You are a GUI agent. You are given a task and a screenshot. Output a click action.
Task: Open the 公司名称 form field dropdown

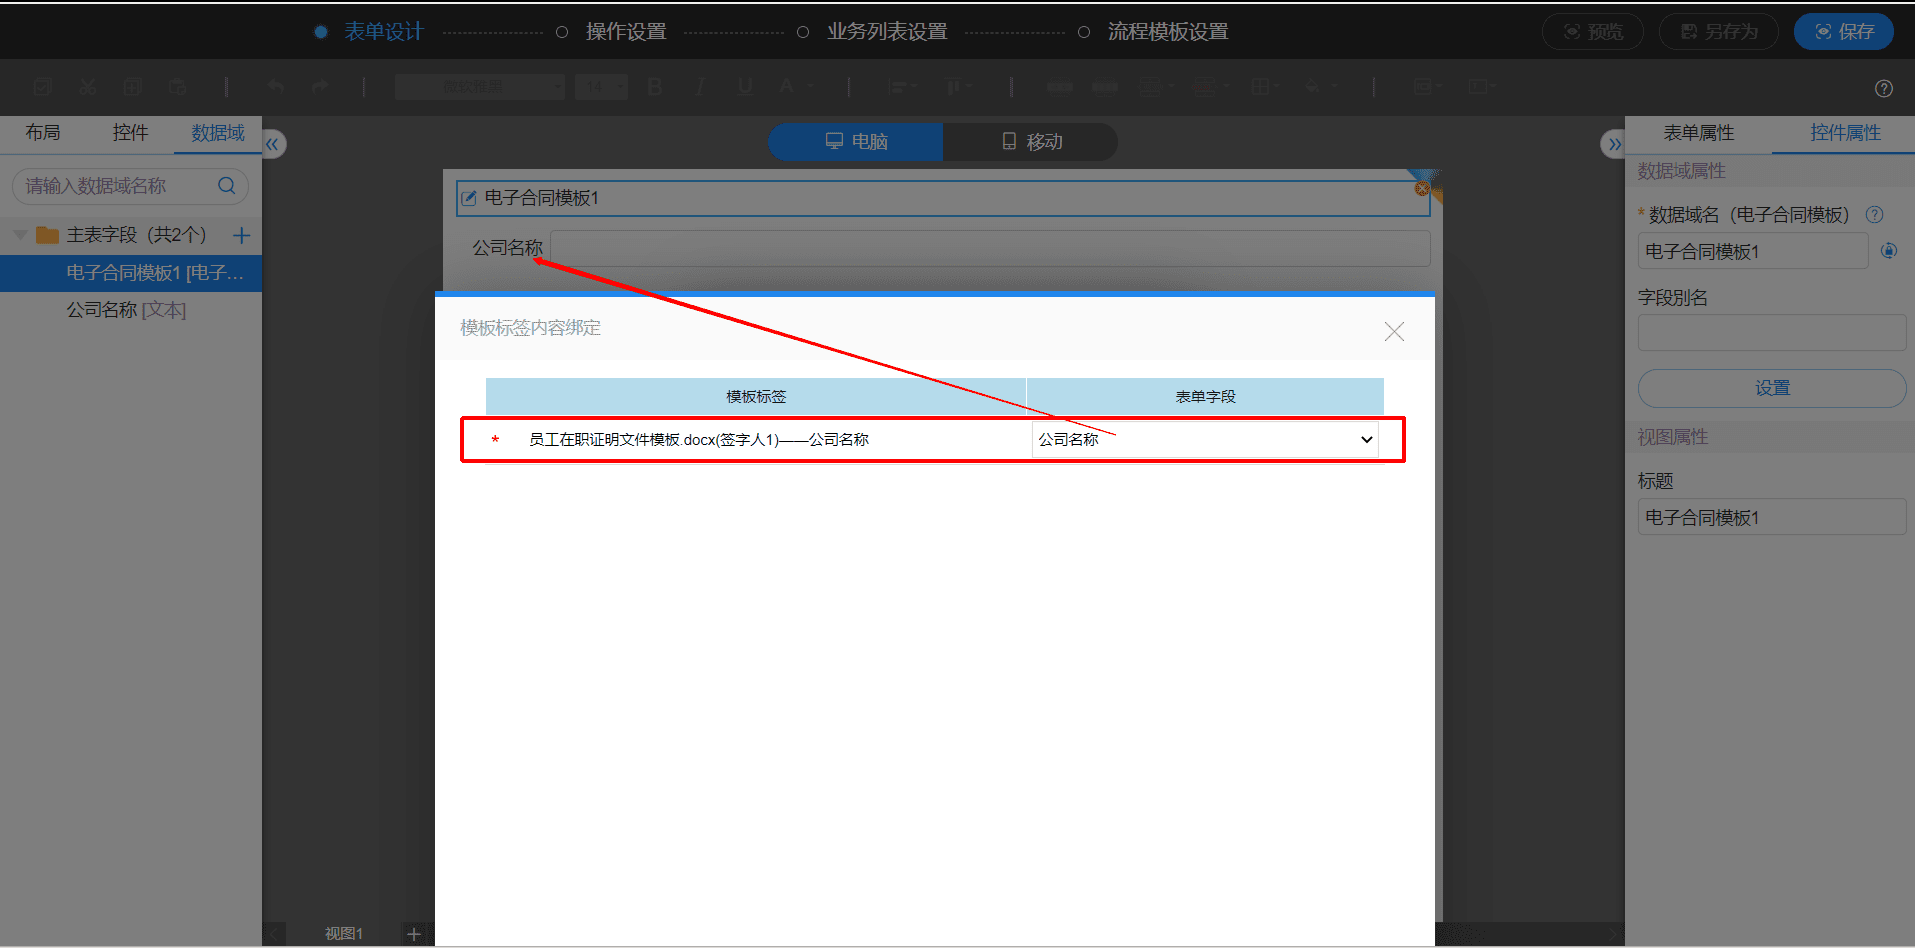pos(1205,439)
